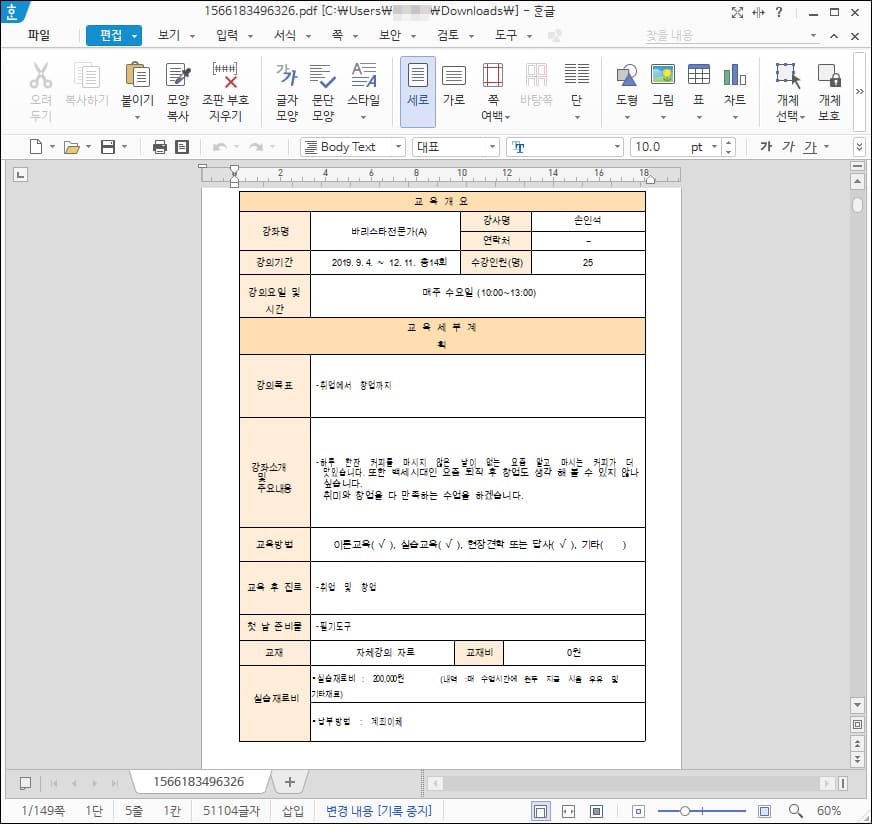872x824 pixels.
Task: Click the Print icon
Action: (x=160, y=147)
